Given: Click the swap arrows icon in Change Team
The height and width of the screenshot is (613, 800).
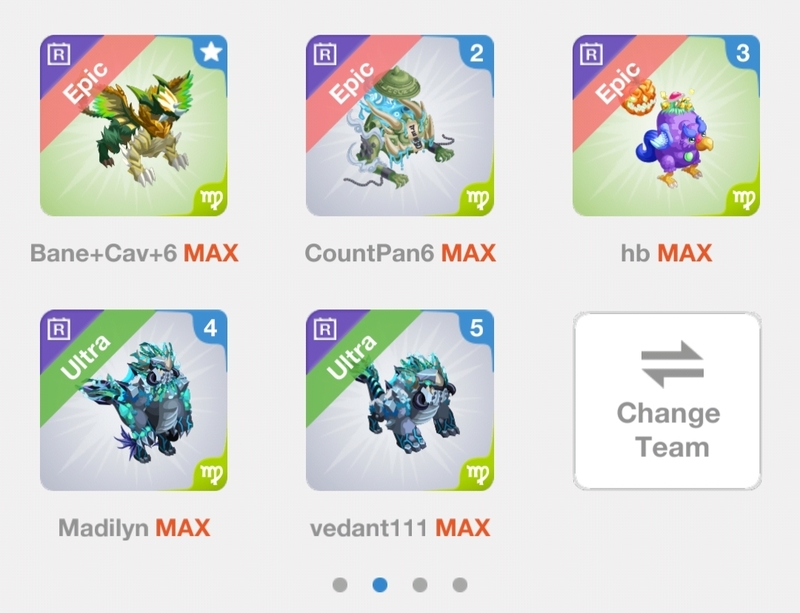Looking at the screenshot, I should pyautogui.click(x=672, y=364).
